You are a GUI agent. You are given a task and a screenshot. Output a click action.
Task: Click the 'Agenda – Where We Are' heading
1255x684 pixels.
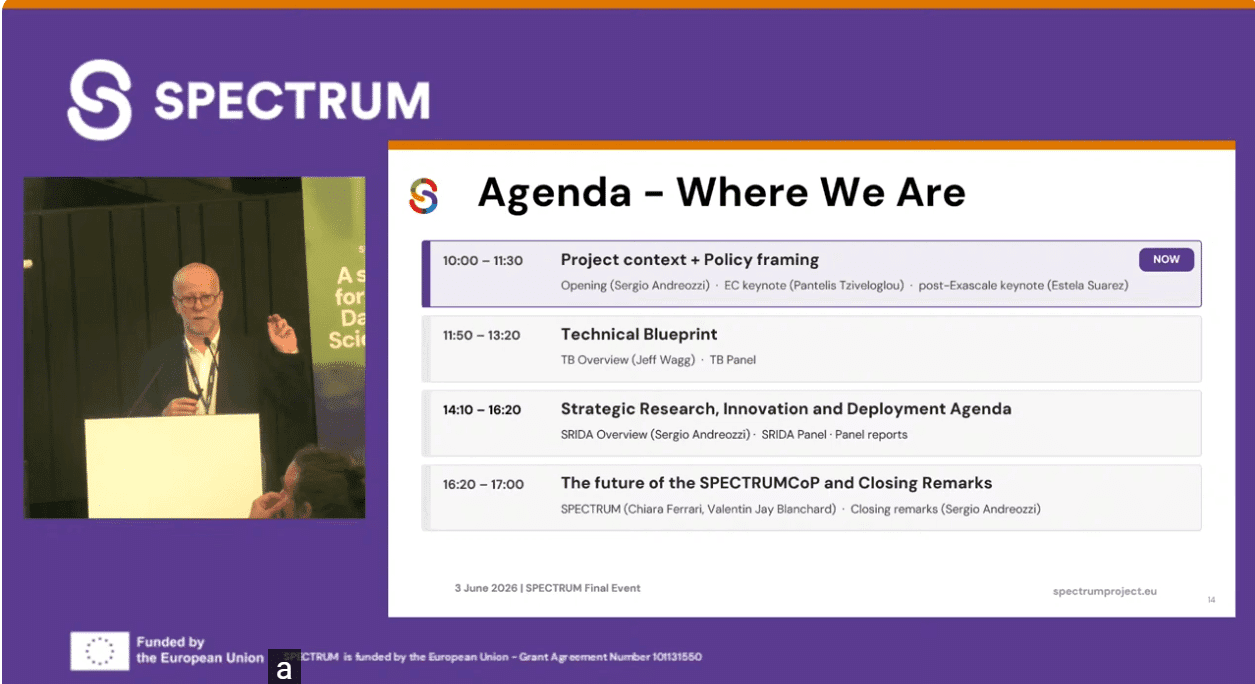tap(721, 192)
